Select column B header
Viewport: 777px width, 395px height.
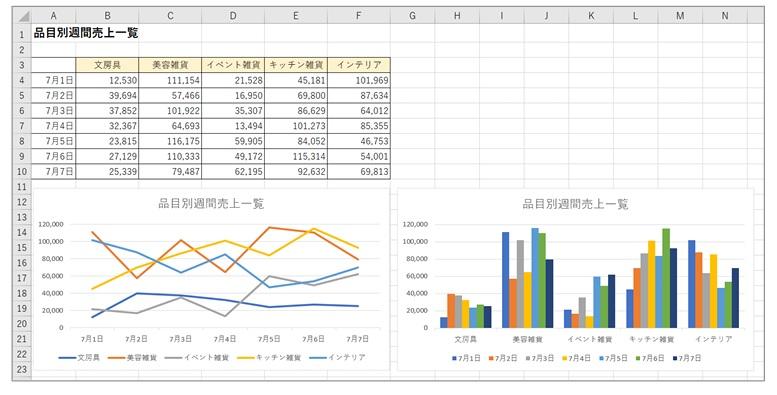click(x=108, y=16)
